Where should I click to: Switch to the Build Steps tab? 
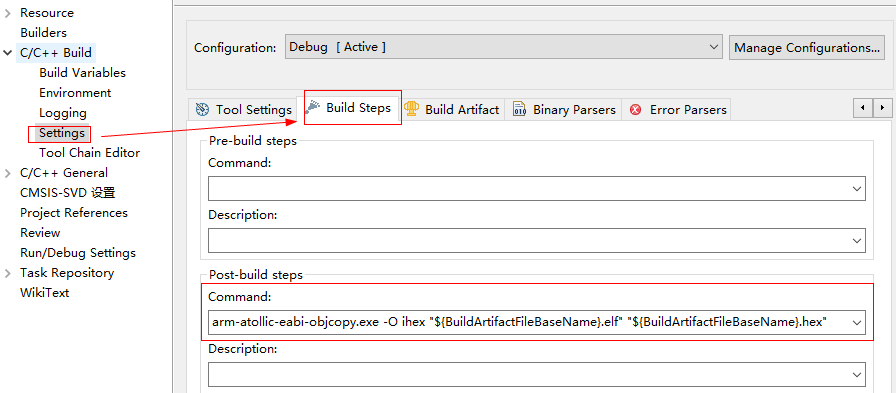coord(350,107)
